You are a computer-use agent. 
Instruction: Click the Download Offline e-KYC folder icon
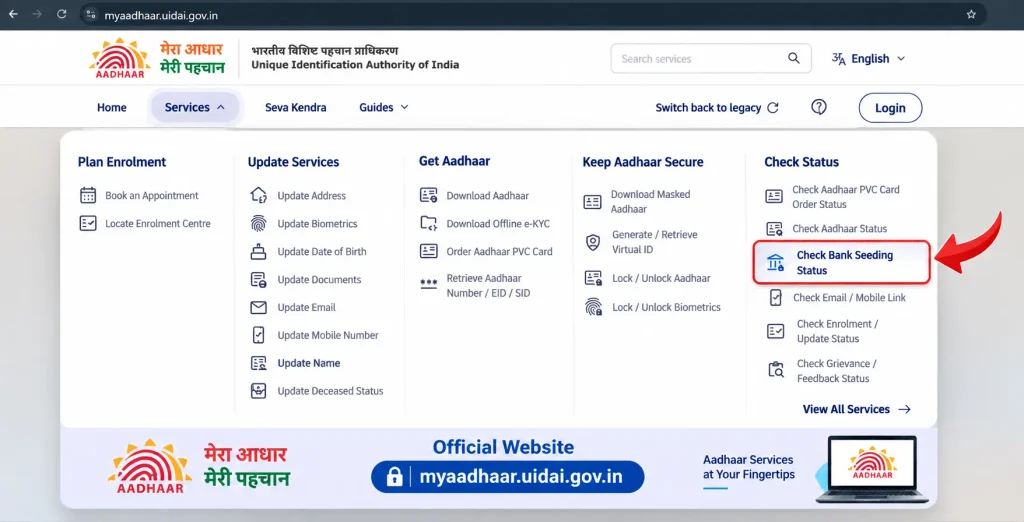428,223
